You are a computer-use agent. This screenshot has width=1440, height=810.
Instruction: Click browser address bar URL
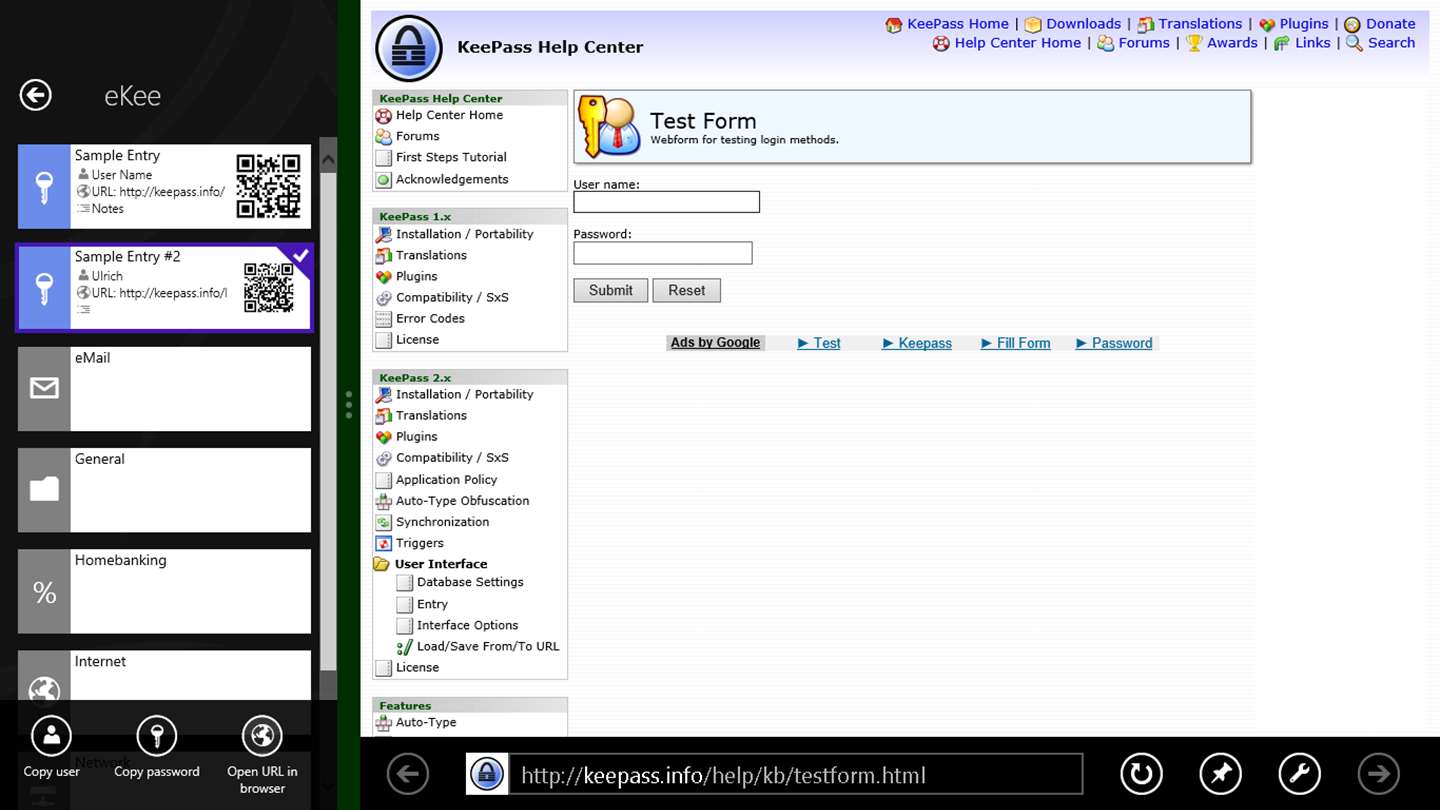point(796,775)
